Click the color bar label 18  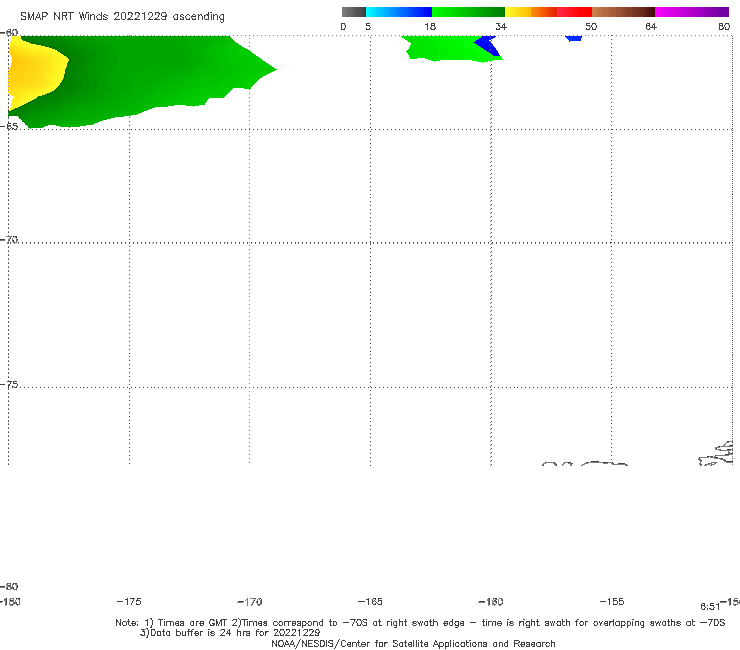coord(430,26)
